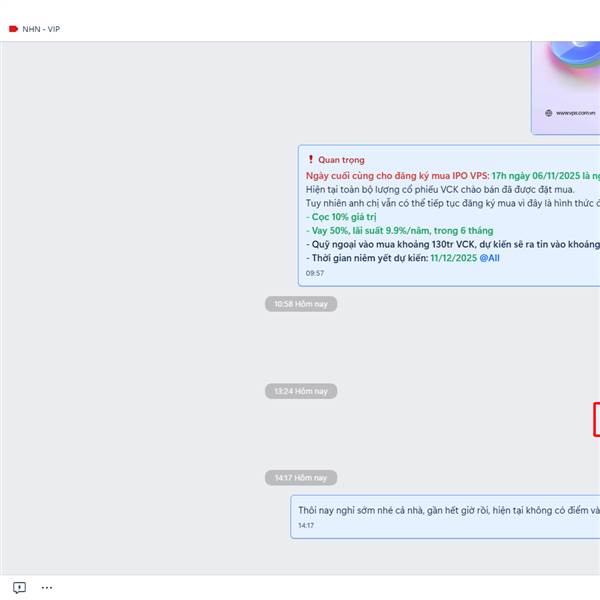Select the message starting "Thôi nay nghỉ sớm"
The image size is (600, 600).
(x=449, y=510)
